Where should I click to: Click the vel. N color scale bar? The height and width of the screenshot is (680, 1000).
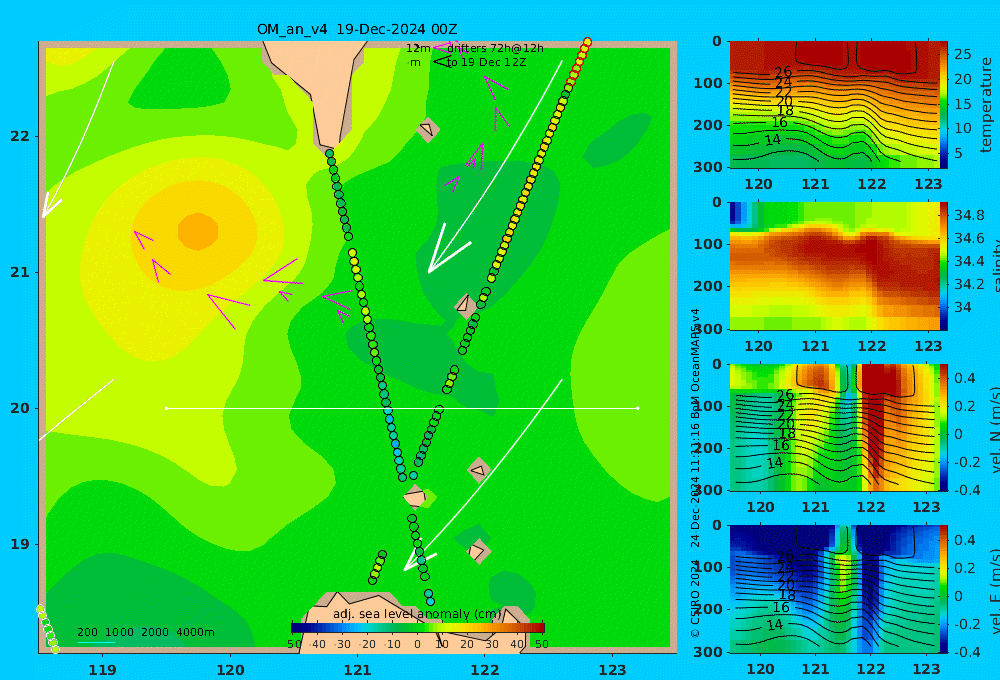point(944,427)
